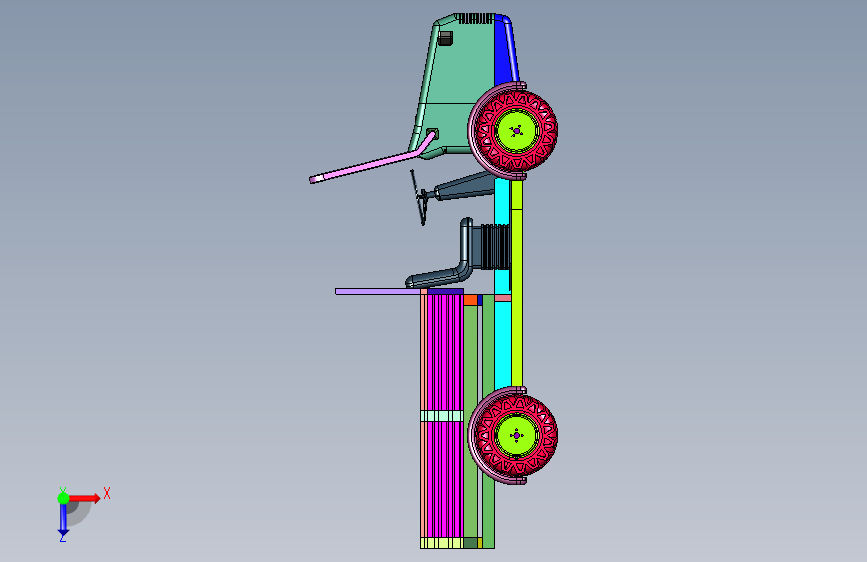This screenshot has width=867, height=562.
Task: Select the orange block beside the magenta panels
Action: click(471, 300)
